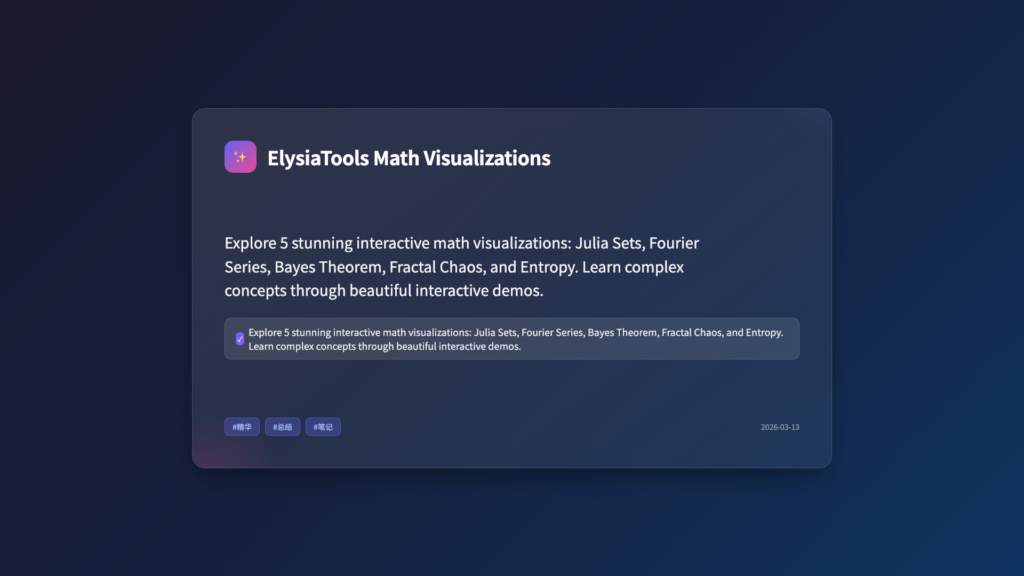Click the smaller summary text inside the checkbox box
The width and height of the screenshot is (1024, 576).
pyautogui.click(x=516, y=339)
